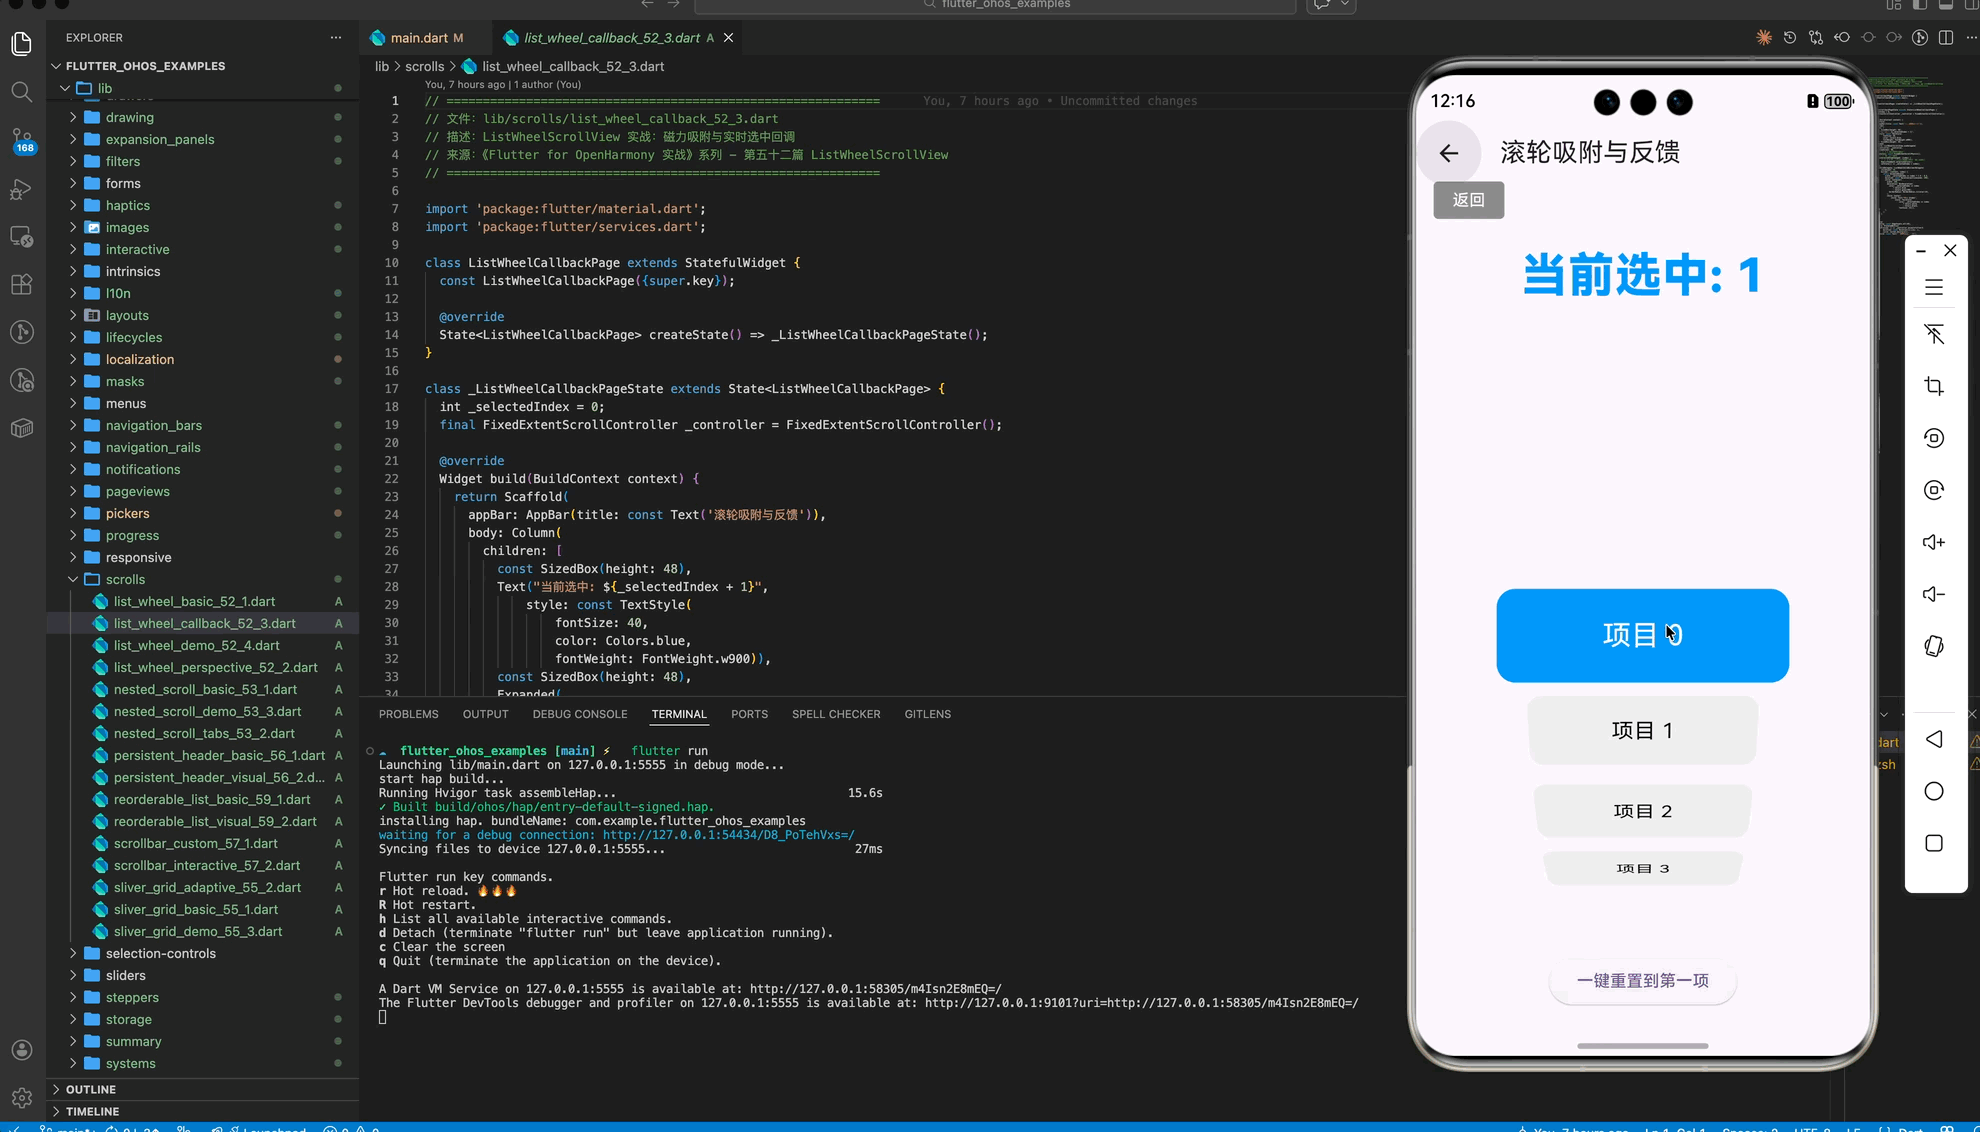Collapse the scrolls folder
1980x1132 pixels.
click(125, 579)
